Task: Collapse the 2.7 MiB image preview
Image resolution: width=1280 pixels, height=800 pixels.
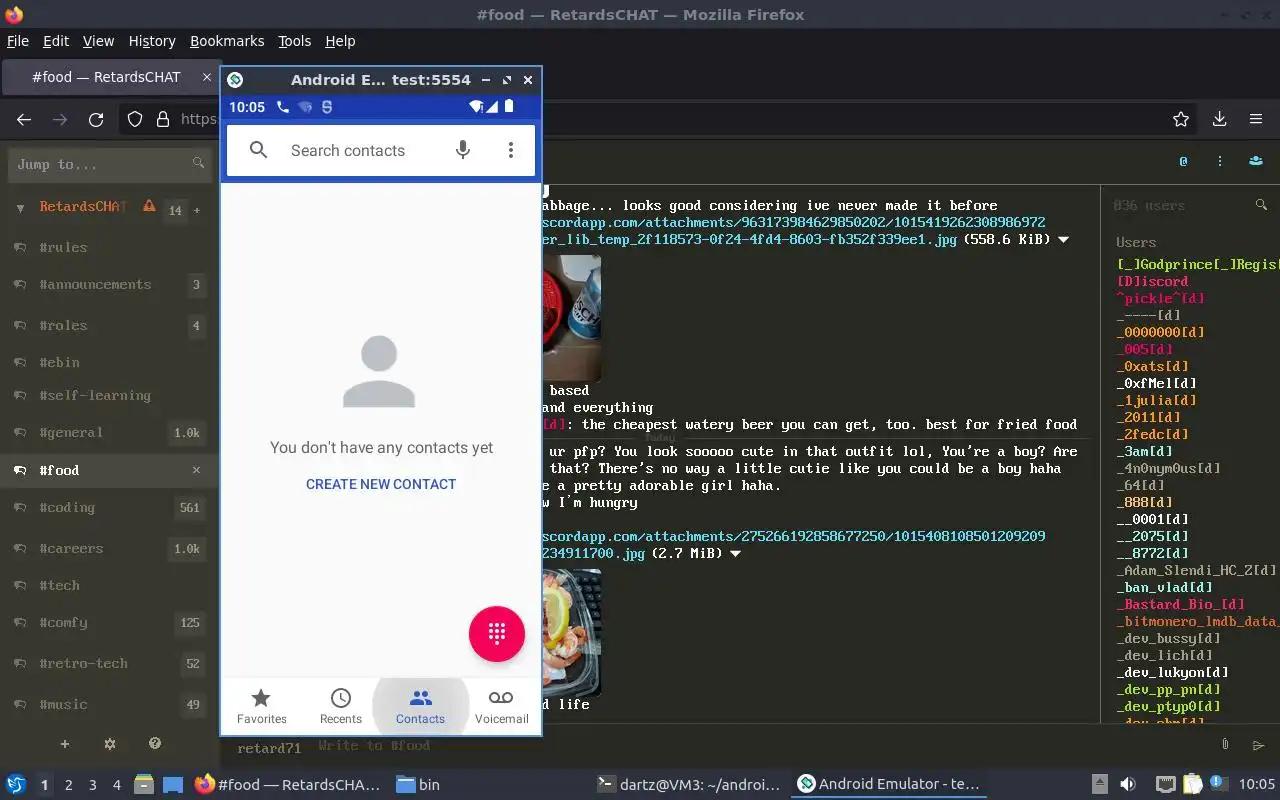Action: tap(735, 553)
